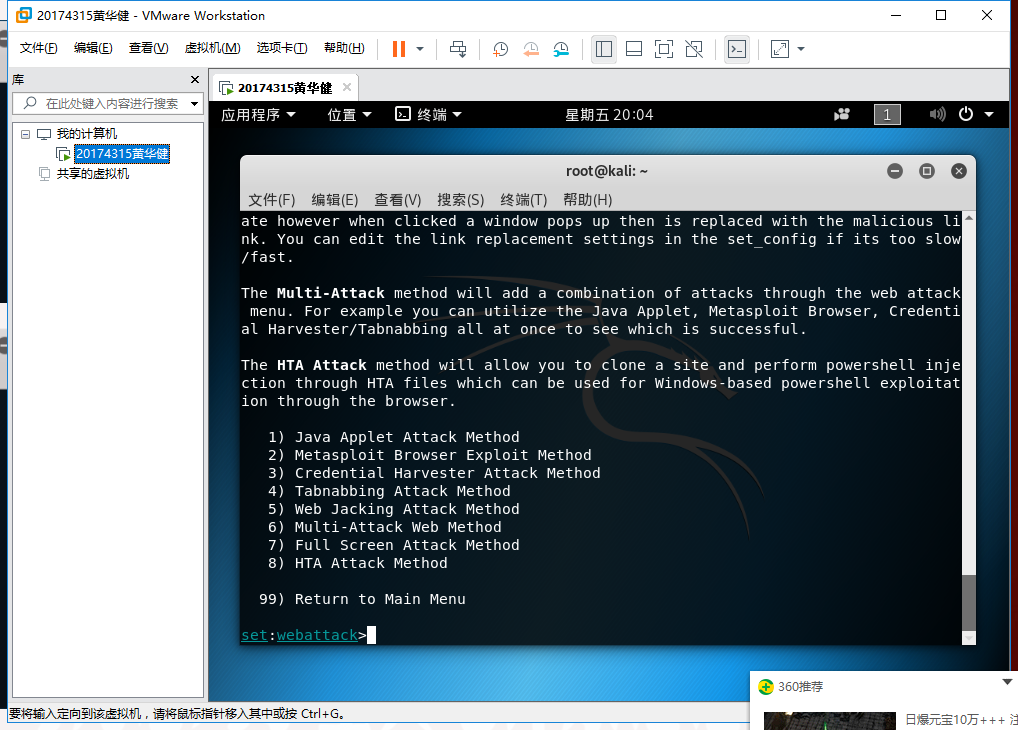The width and height of the screenshot is (1018, 730).
Task: Open the 查看(V) menu in VMware
Action: click(x=148, y=48)
